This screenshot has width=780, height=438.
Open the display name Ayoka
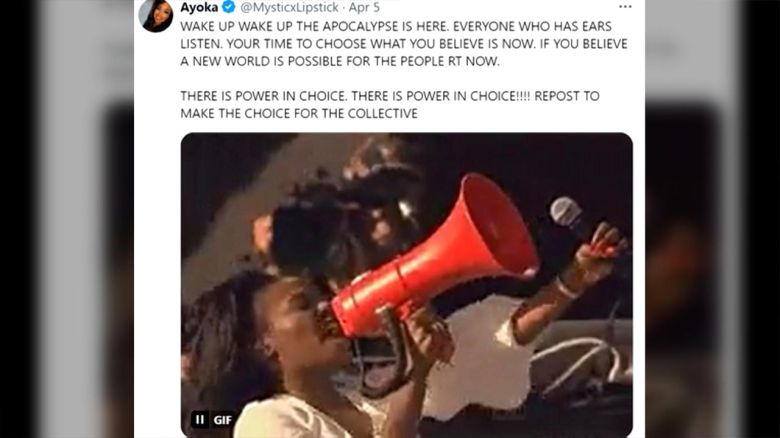(199, 7)
